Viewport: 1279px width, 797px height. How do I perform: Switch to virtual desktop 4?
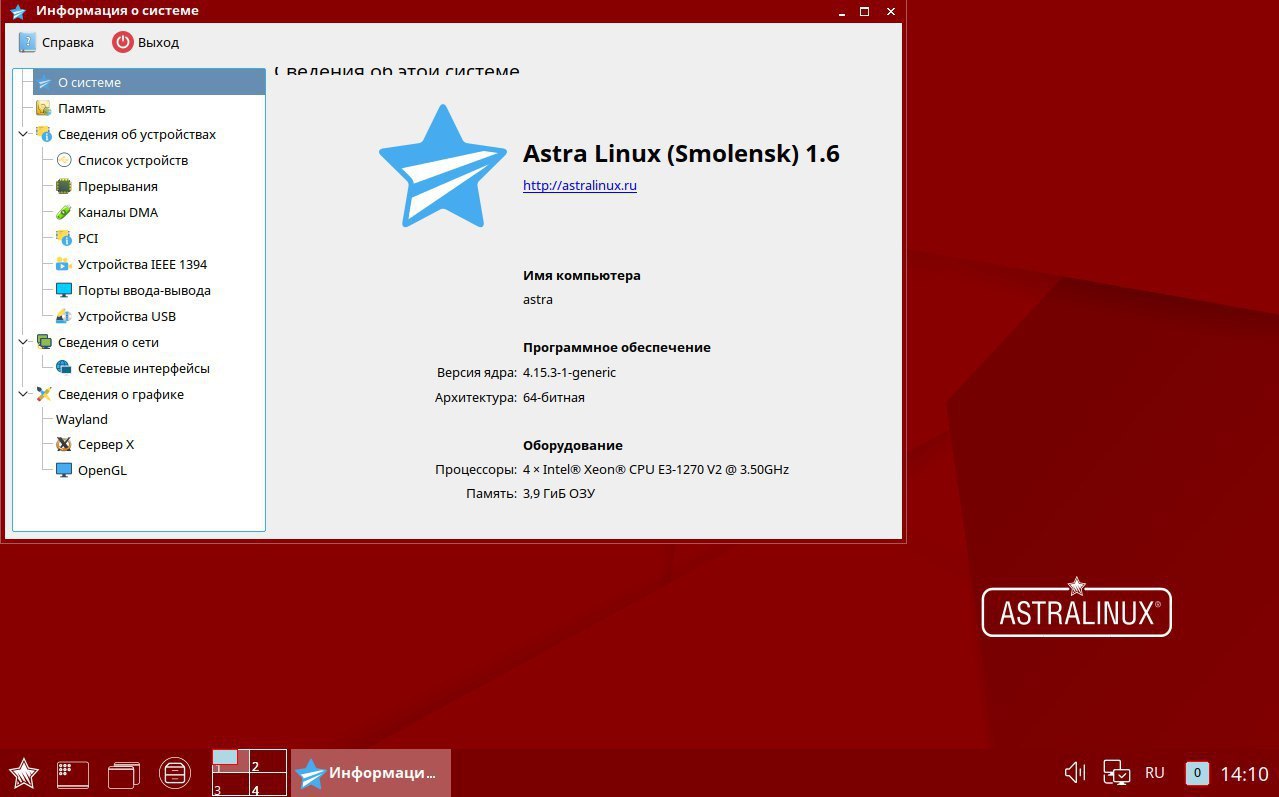[x=267, y=784]
